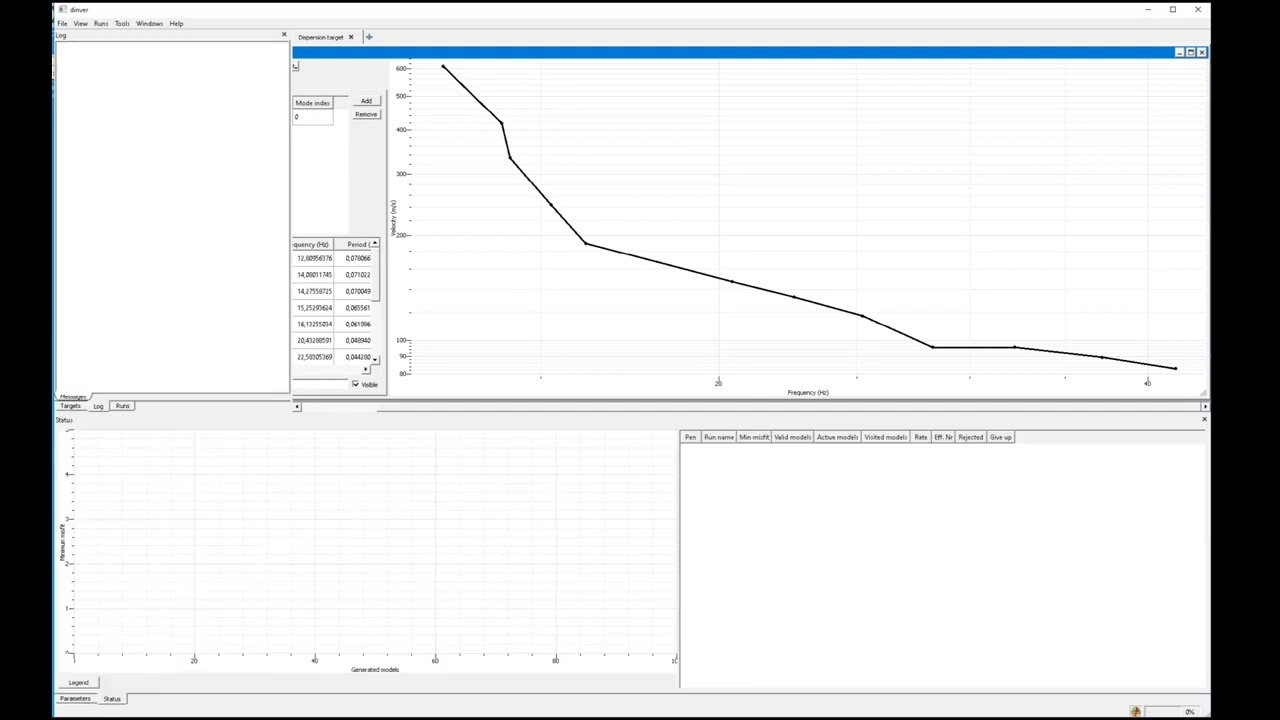Click right arrow of target horizontal scrollbar
This screenshot has height=720, width=1280.
pyautogui.click(x=1204, y=406)
